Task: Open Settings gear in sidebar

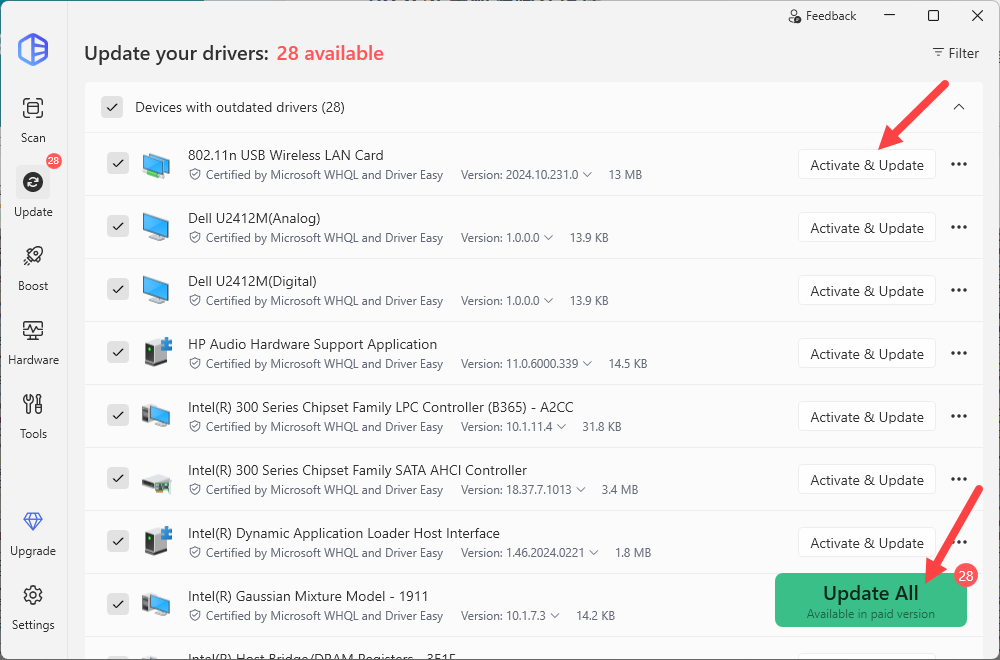Action: (33, 607)
